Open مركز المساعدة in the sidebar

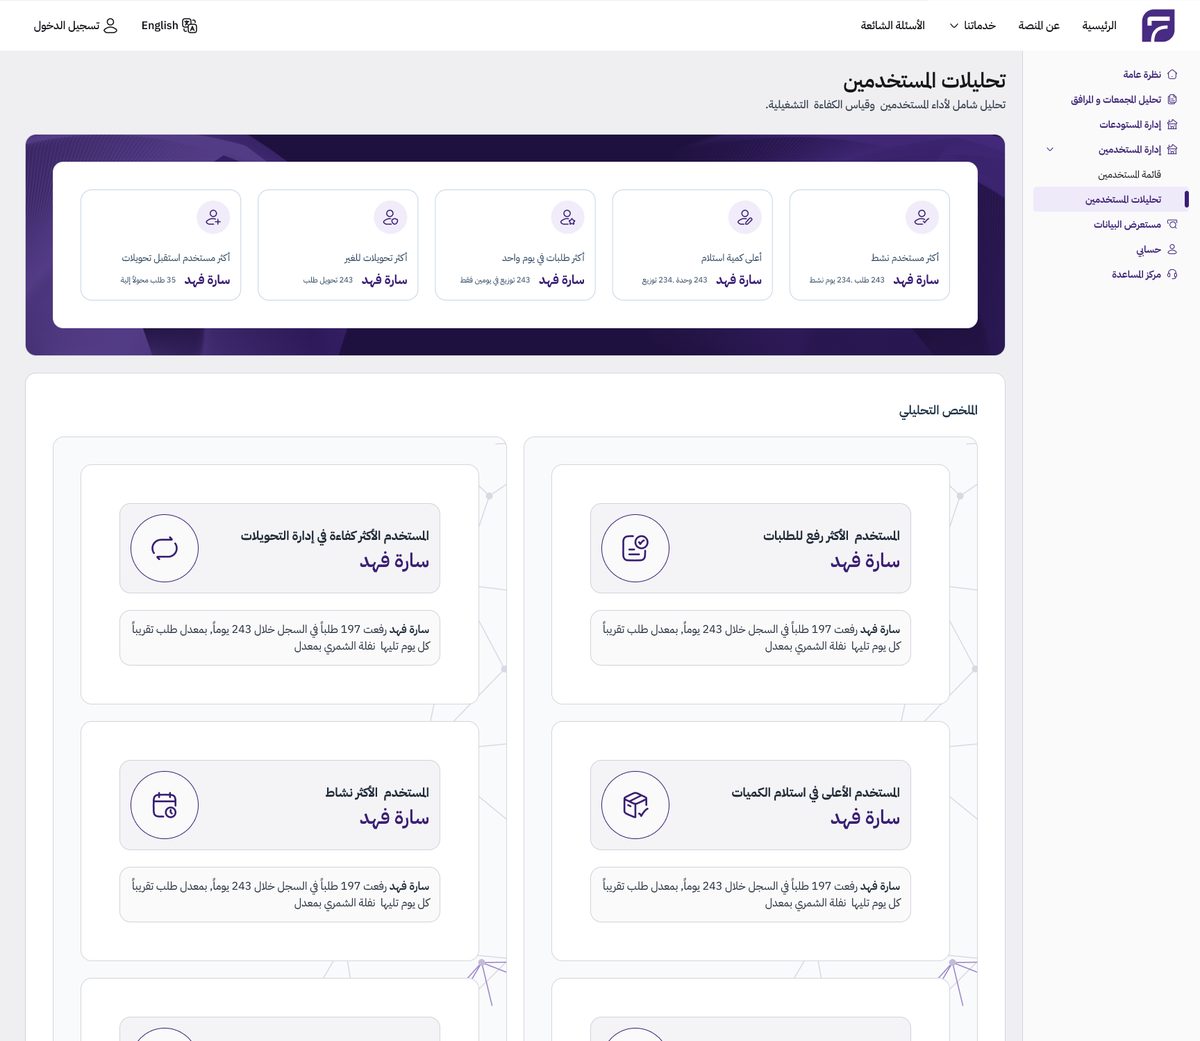pos(1137,274)
